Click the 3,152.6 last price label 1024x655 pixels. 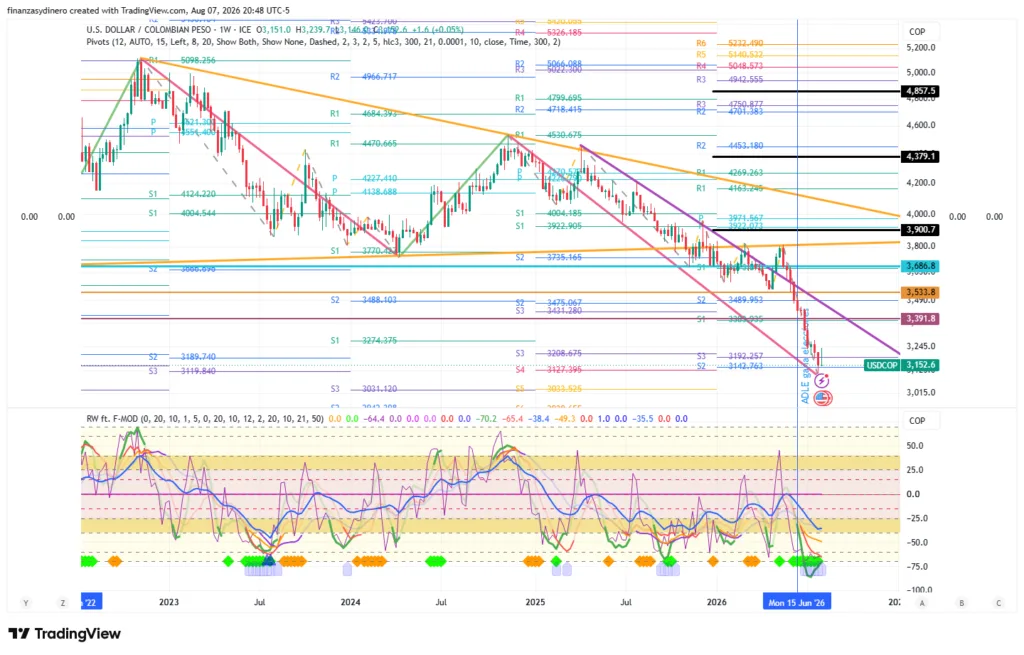(x=920, y=365)
